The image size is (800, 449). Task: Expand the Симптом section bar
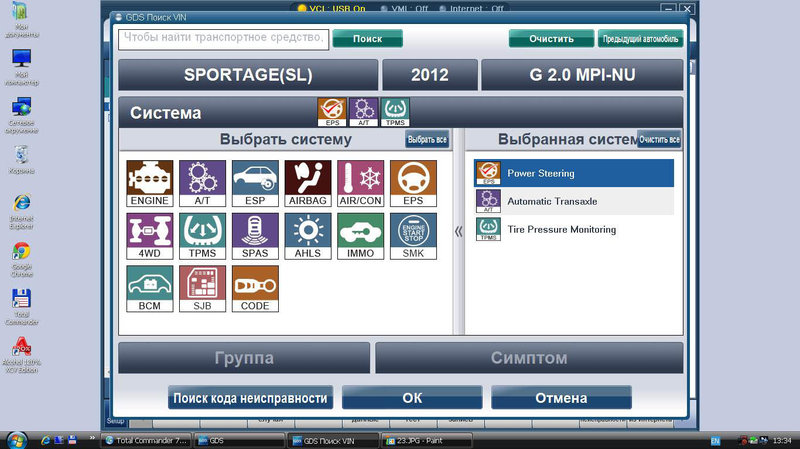pos(529,358)
